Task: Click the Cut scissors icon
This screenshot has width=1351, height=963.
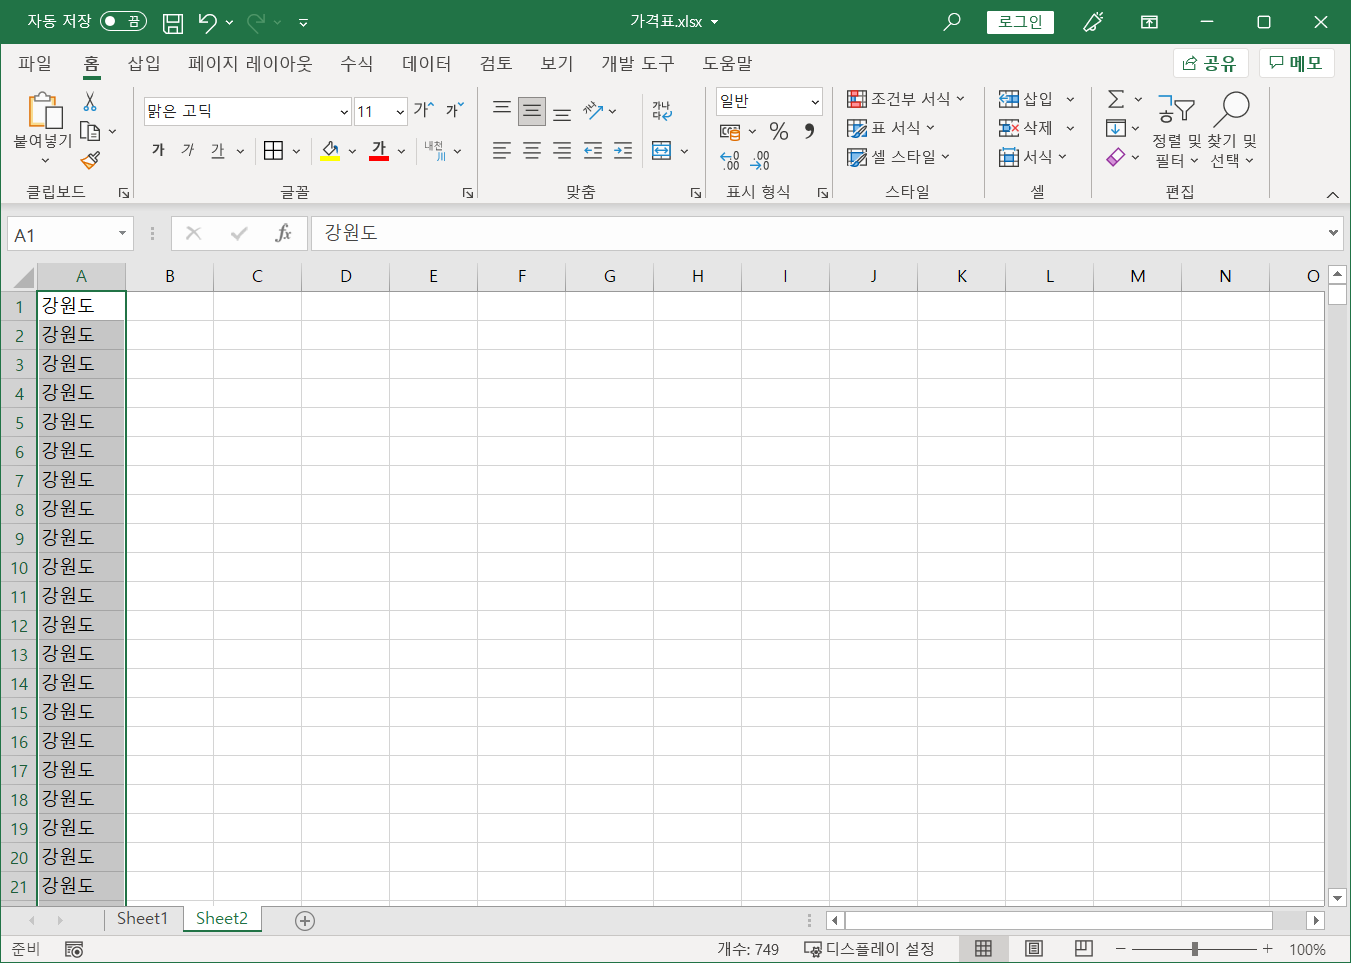Action: pos(90,101)
